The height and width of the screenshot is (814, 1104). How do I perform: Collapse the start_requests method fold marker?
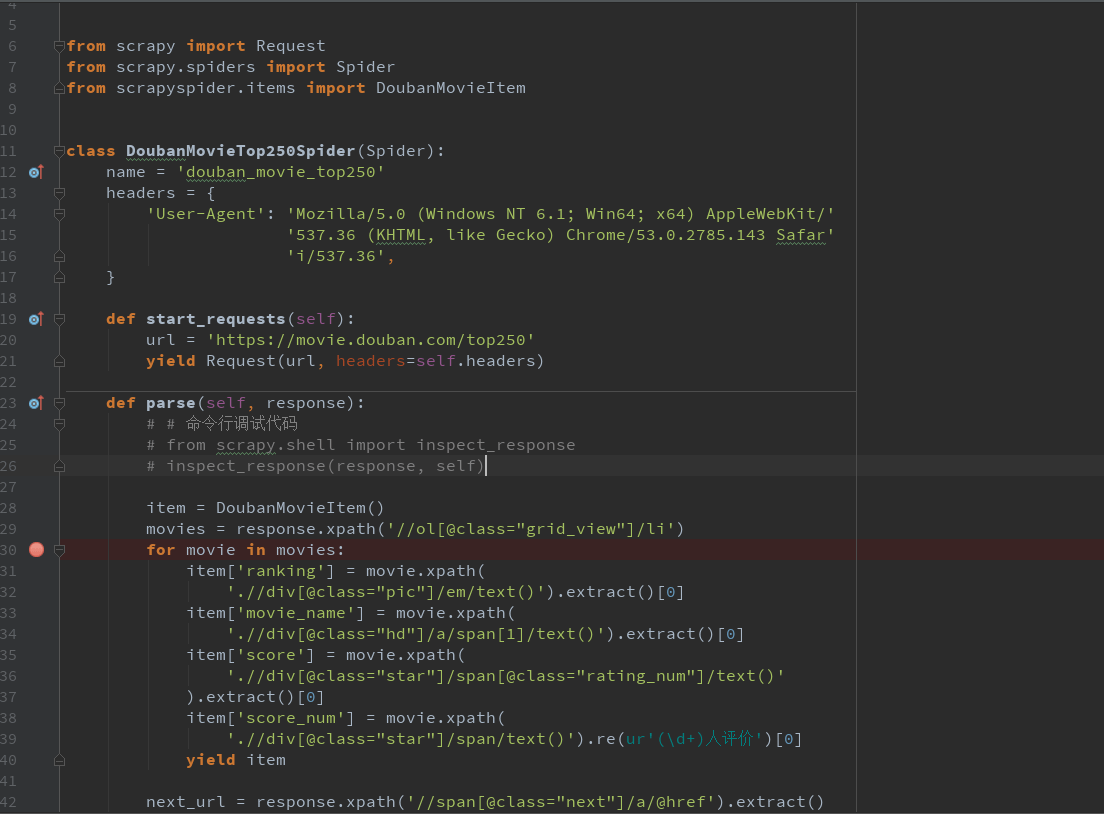click(60, 319)
